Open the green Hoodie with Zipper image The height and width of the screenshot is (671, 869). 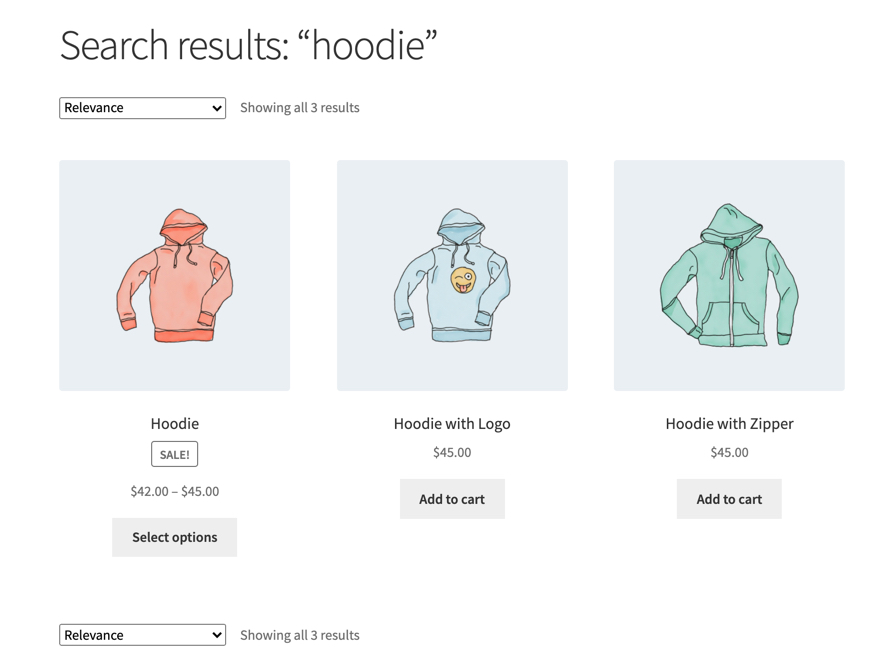(729, 275)
